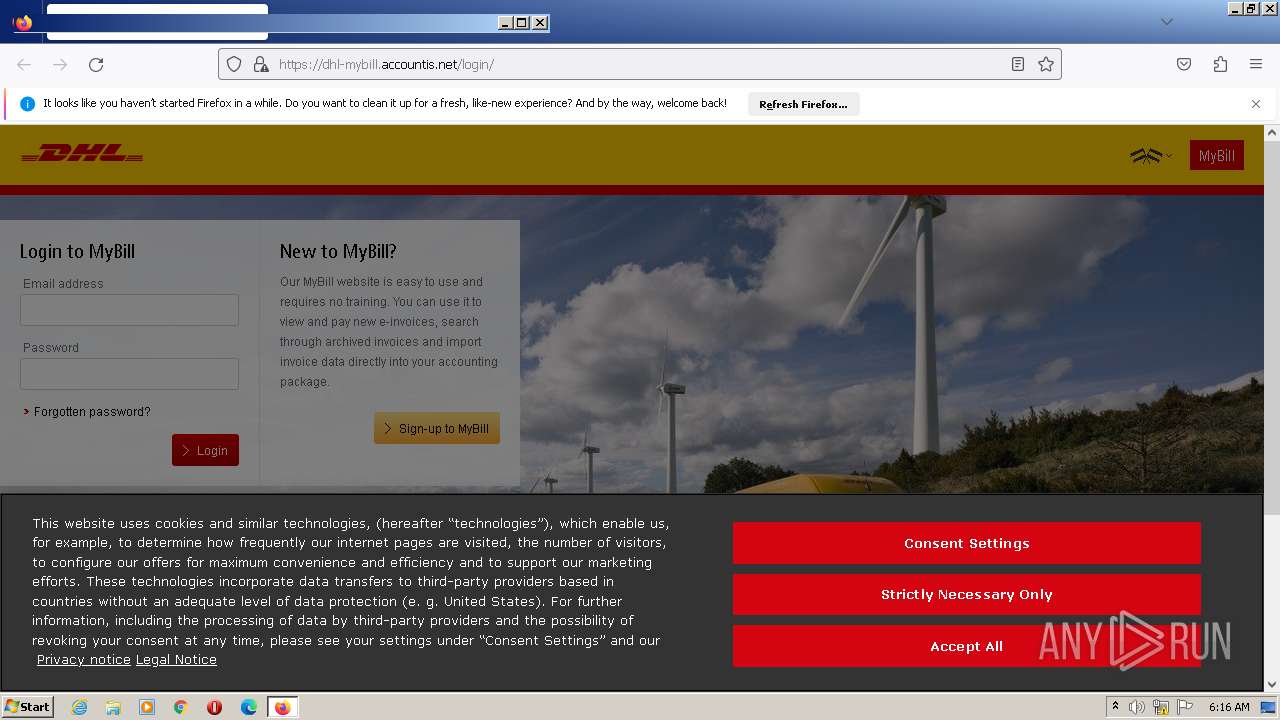Click the MyBill header button
Screen dimensions: 1280x720
click(x=1217, y=155)
